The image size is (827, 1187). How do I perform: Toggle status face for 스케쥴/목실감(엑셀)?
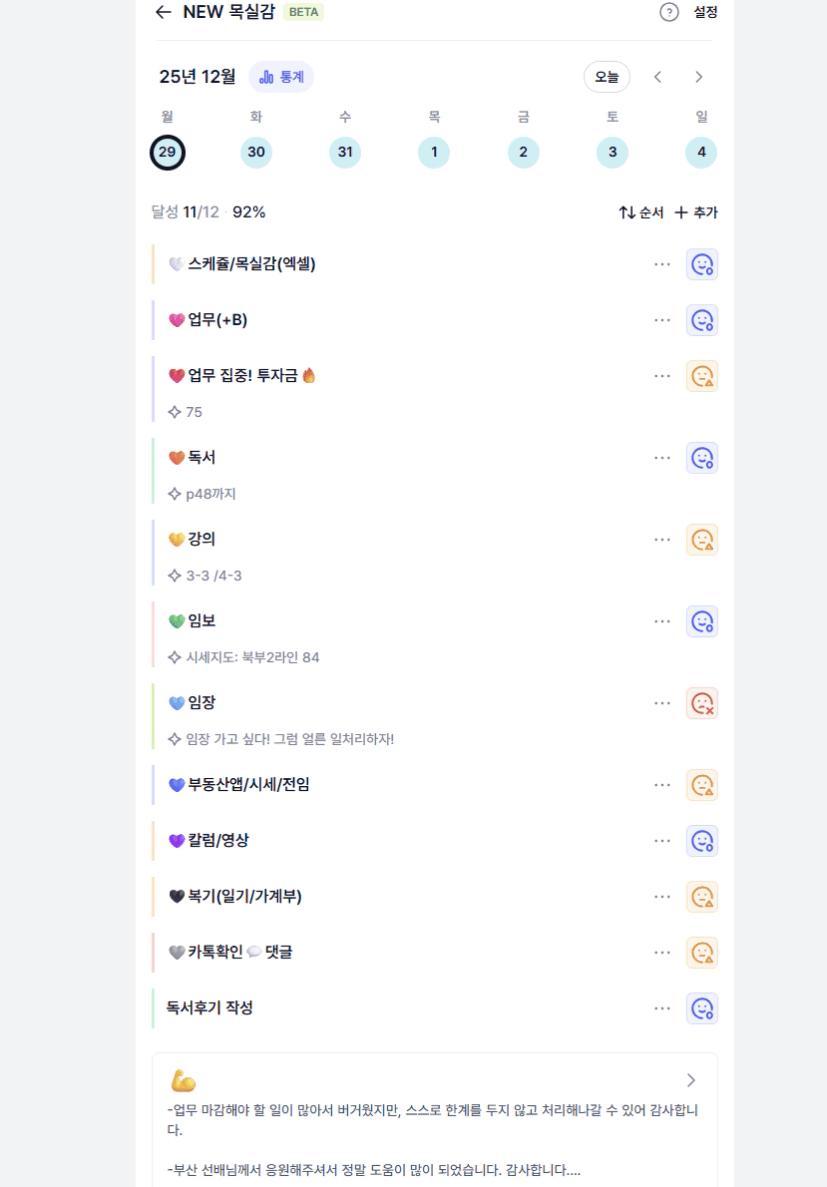(702, 265)
